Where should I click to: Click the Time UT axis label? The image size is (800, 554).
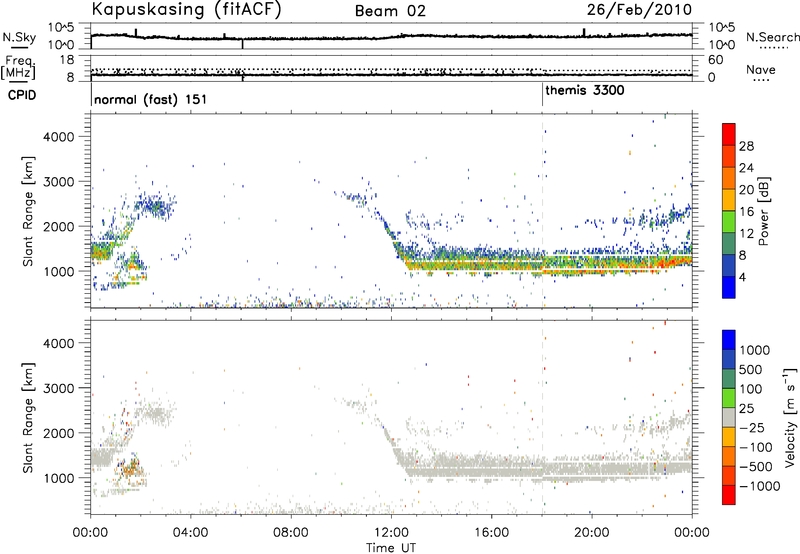[x=391, y=548]
